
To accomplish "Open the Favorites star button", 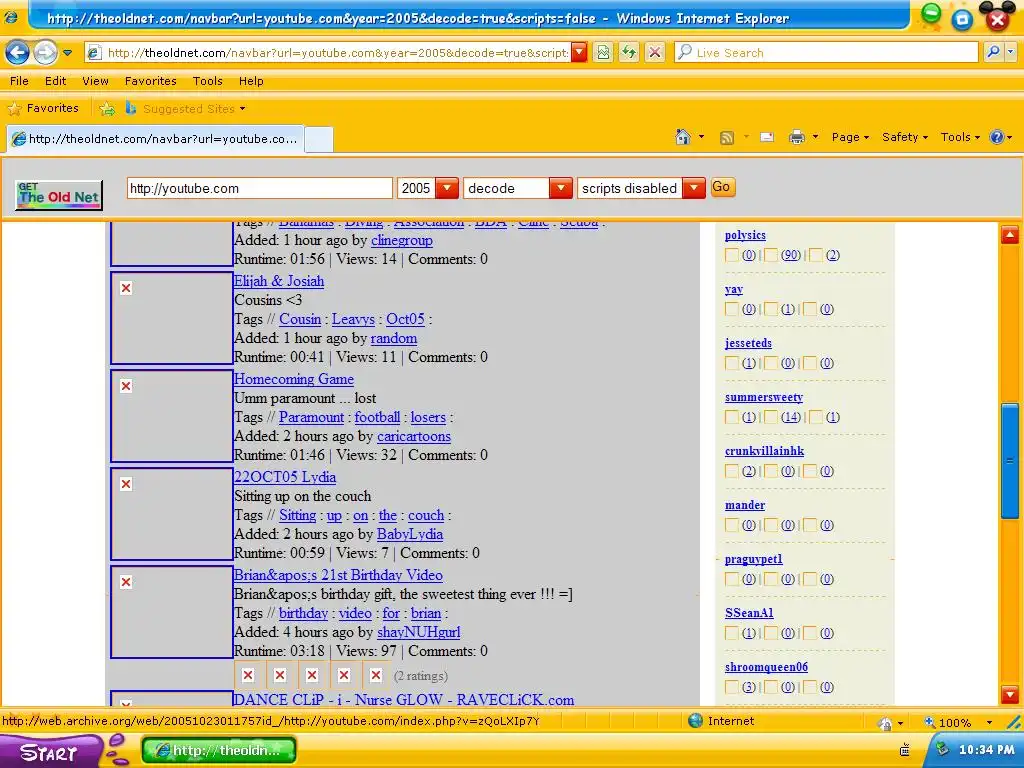I will click(43, 108).
